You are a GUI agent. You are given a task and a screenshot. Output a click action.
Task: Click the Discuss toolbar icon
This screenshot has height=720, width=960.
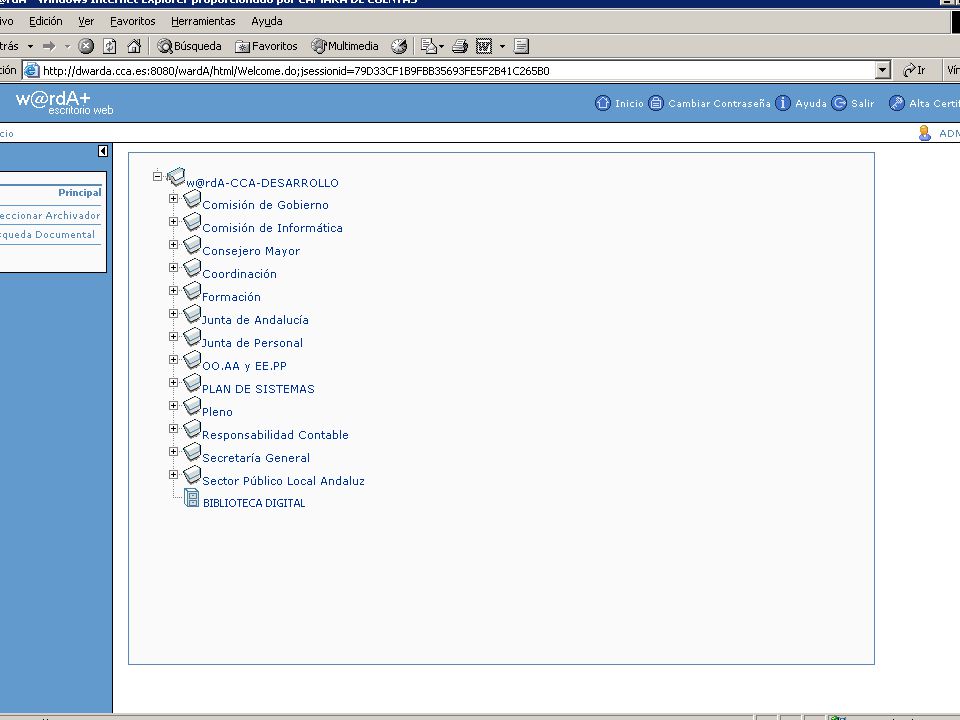pos(522,46)
